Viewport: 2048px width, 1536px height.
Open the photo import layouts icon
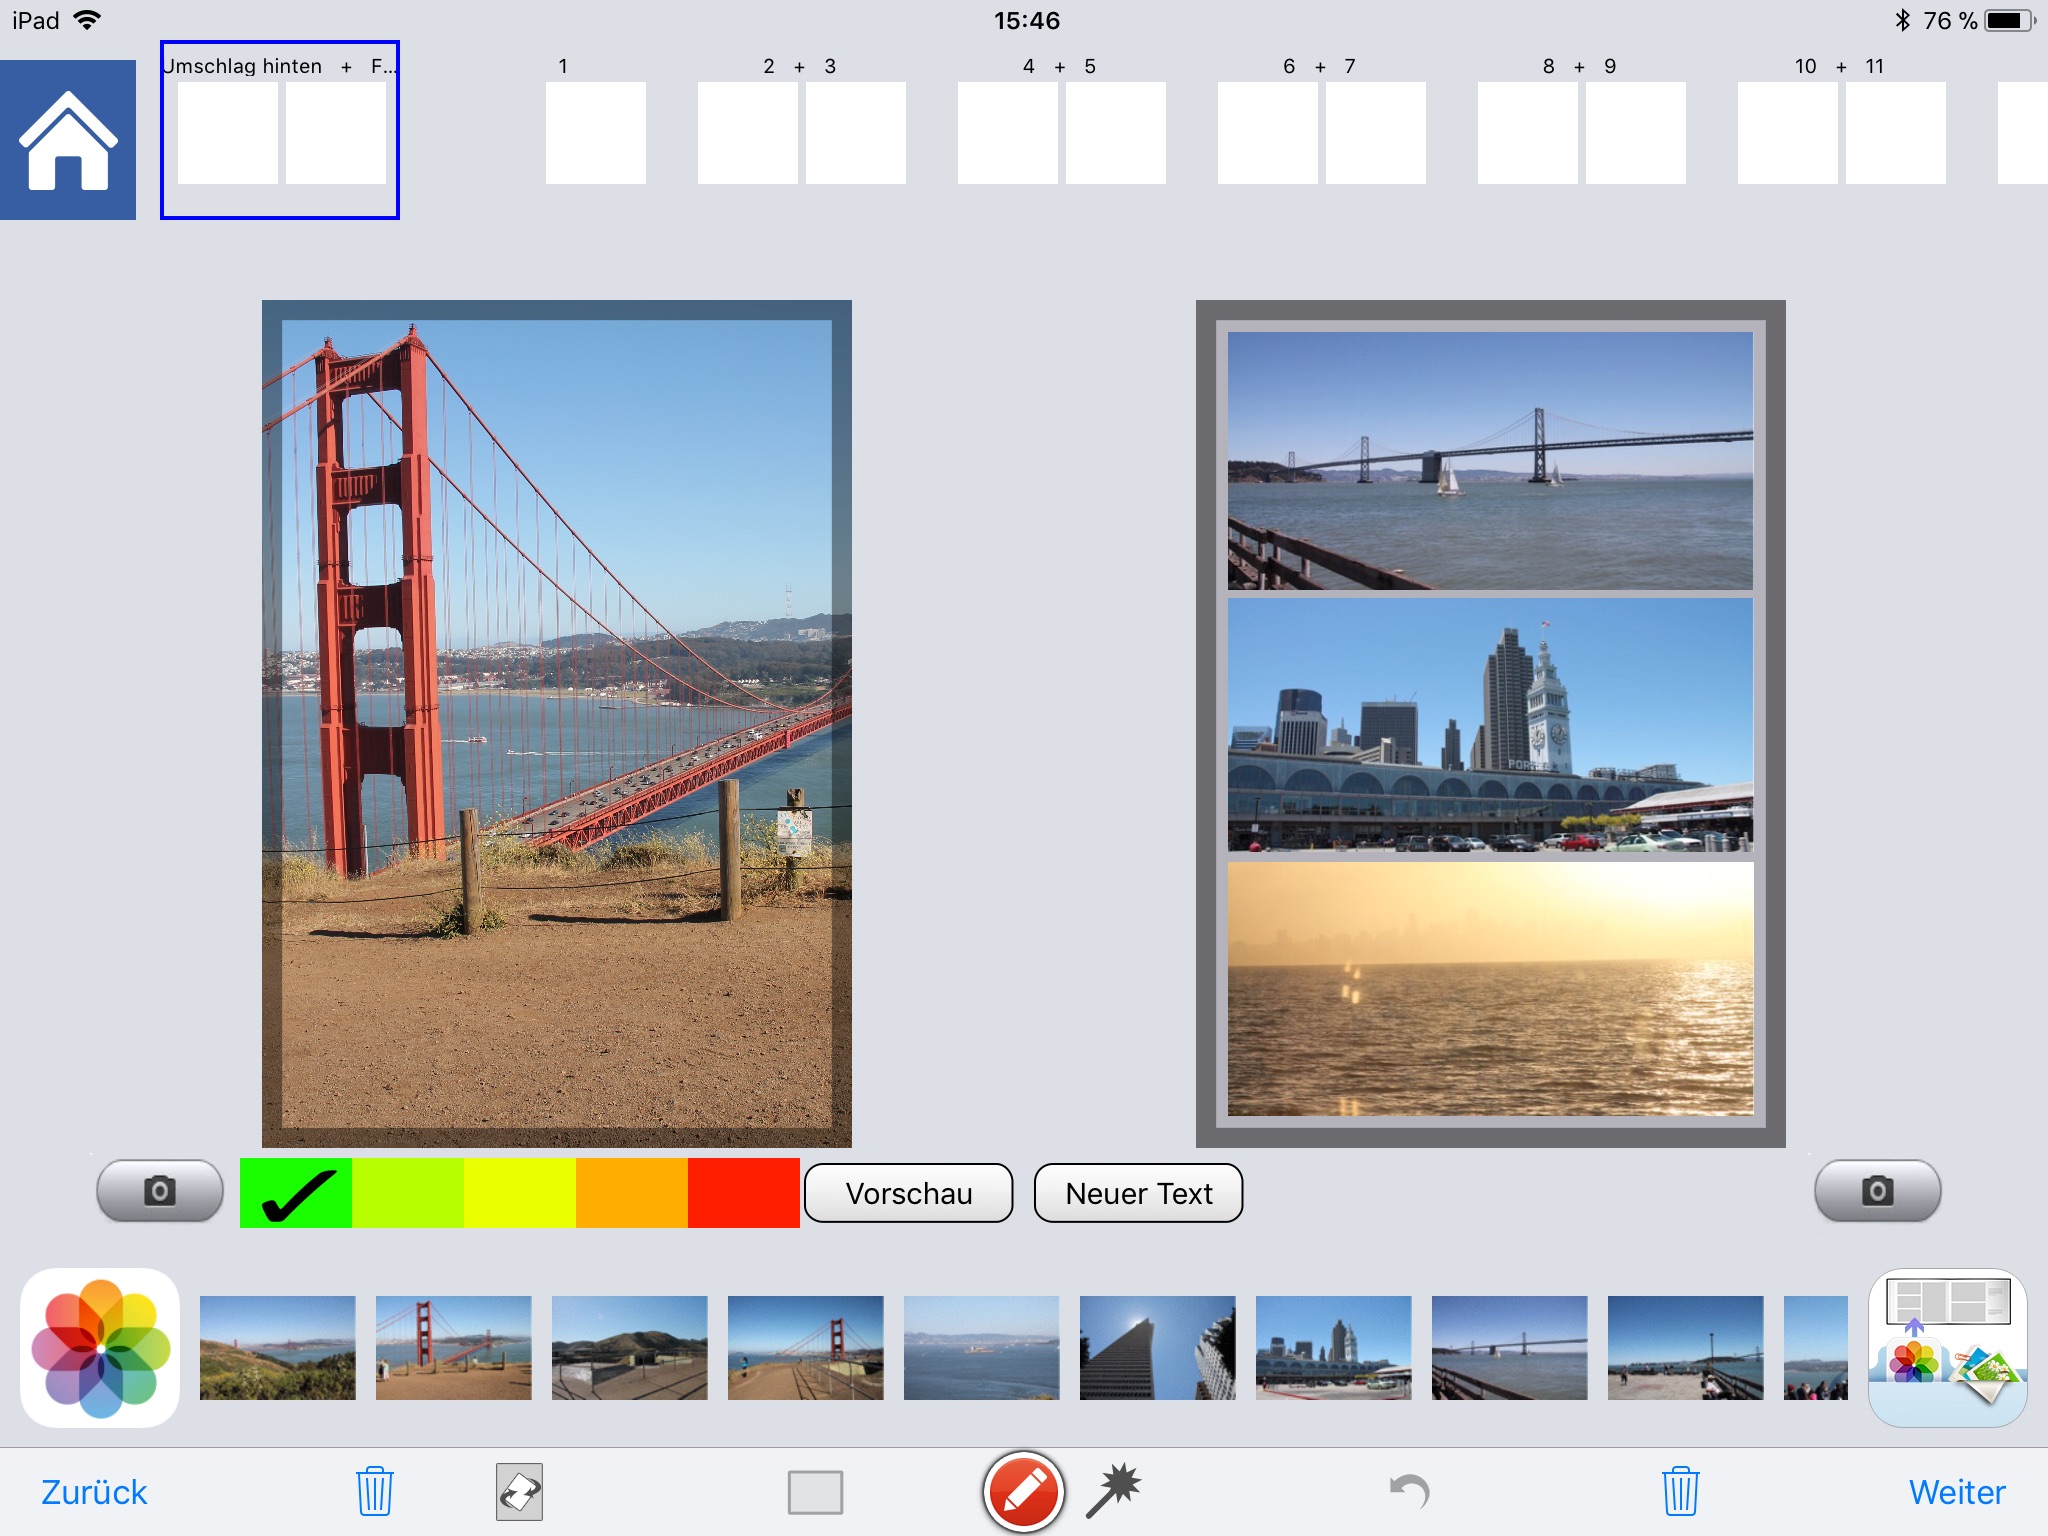(x=1947, y=1347)
